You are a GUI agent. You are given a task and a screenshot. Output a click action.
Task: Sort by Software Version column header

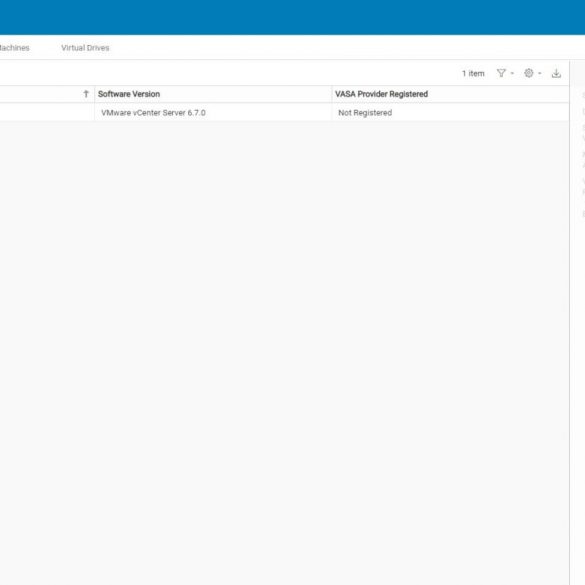click(129, 94)
